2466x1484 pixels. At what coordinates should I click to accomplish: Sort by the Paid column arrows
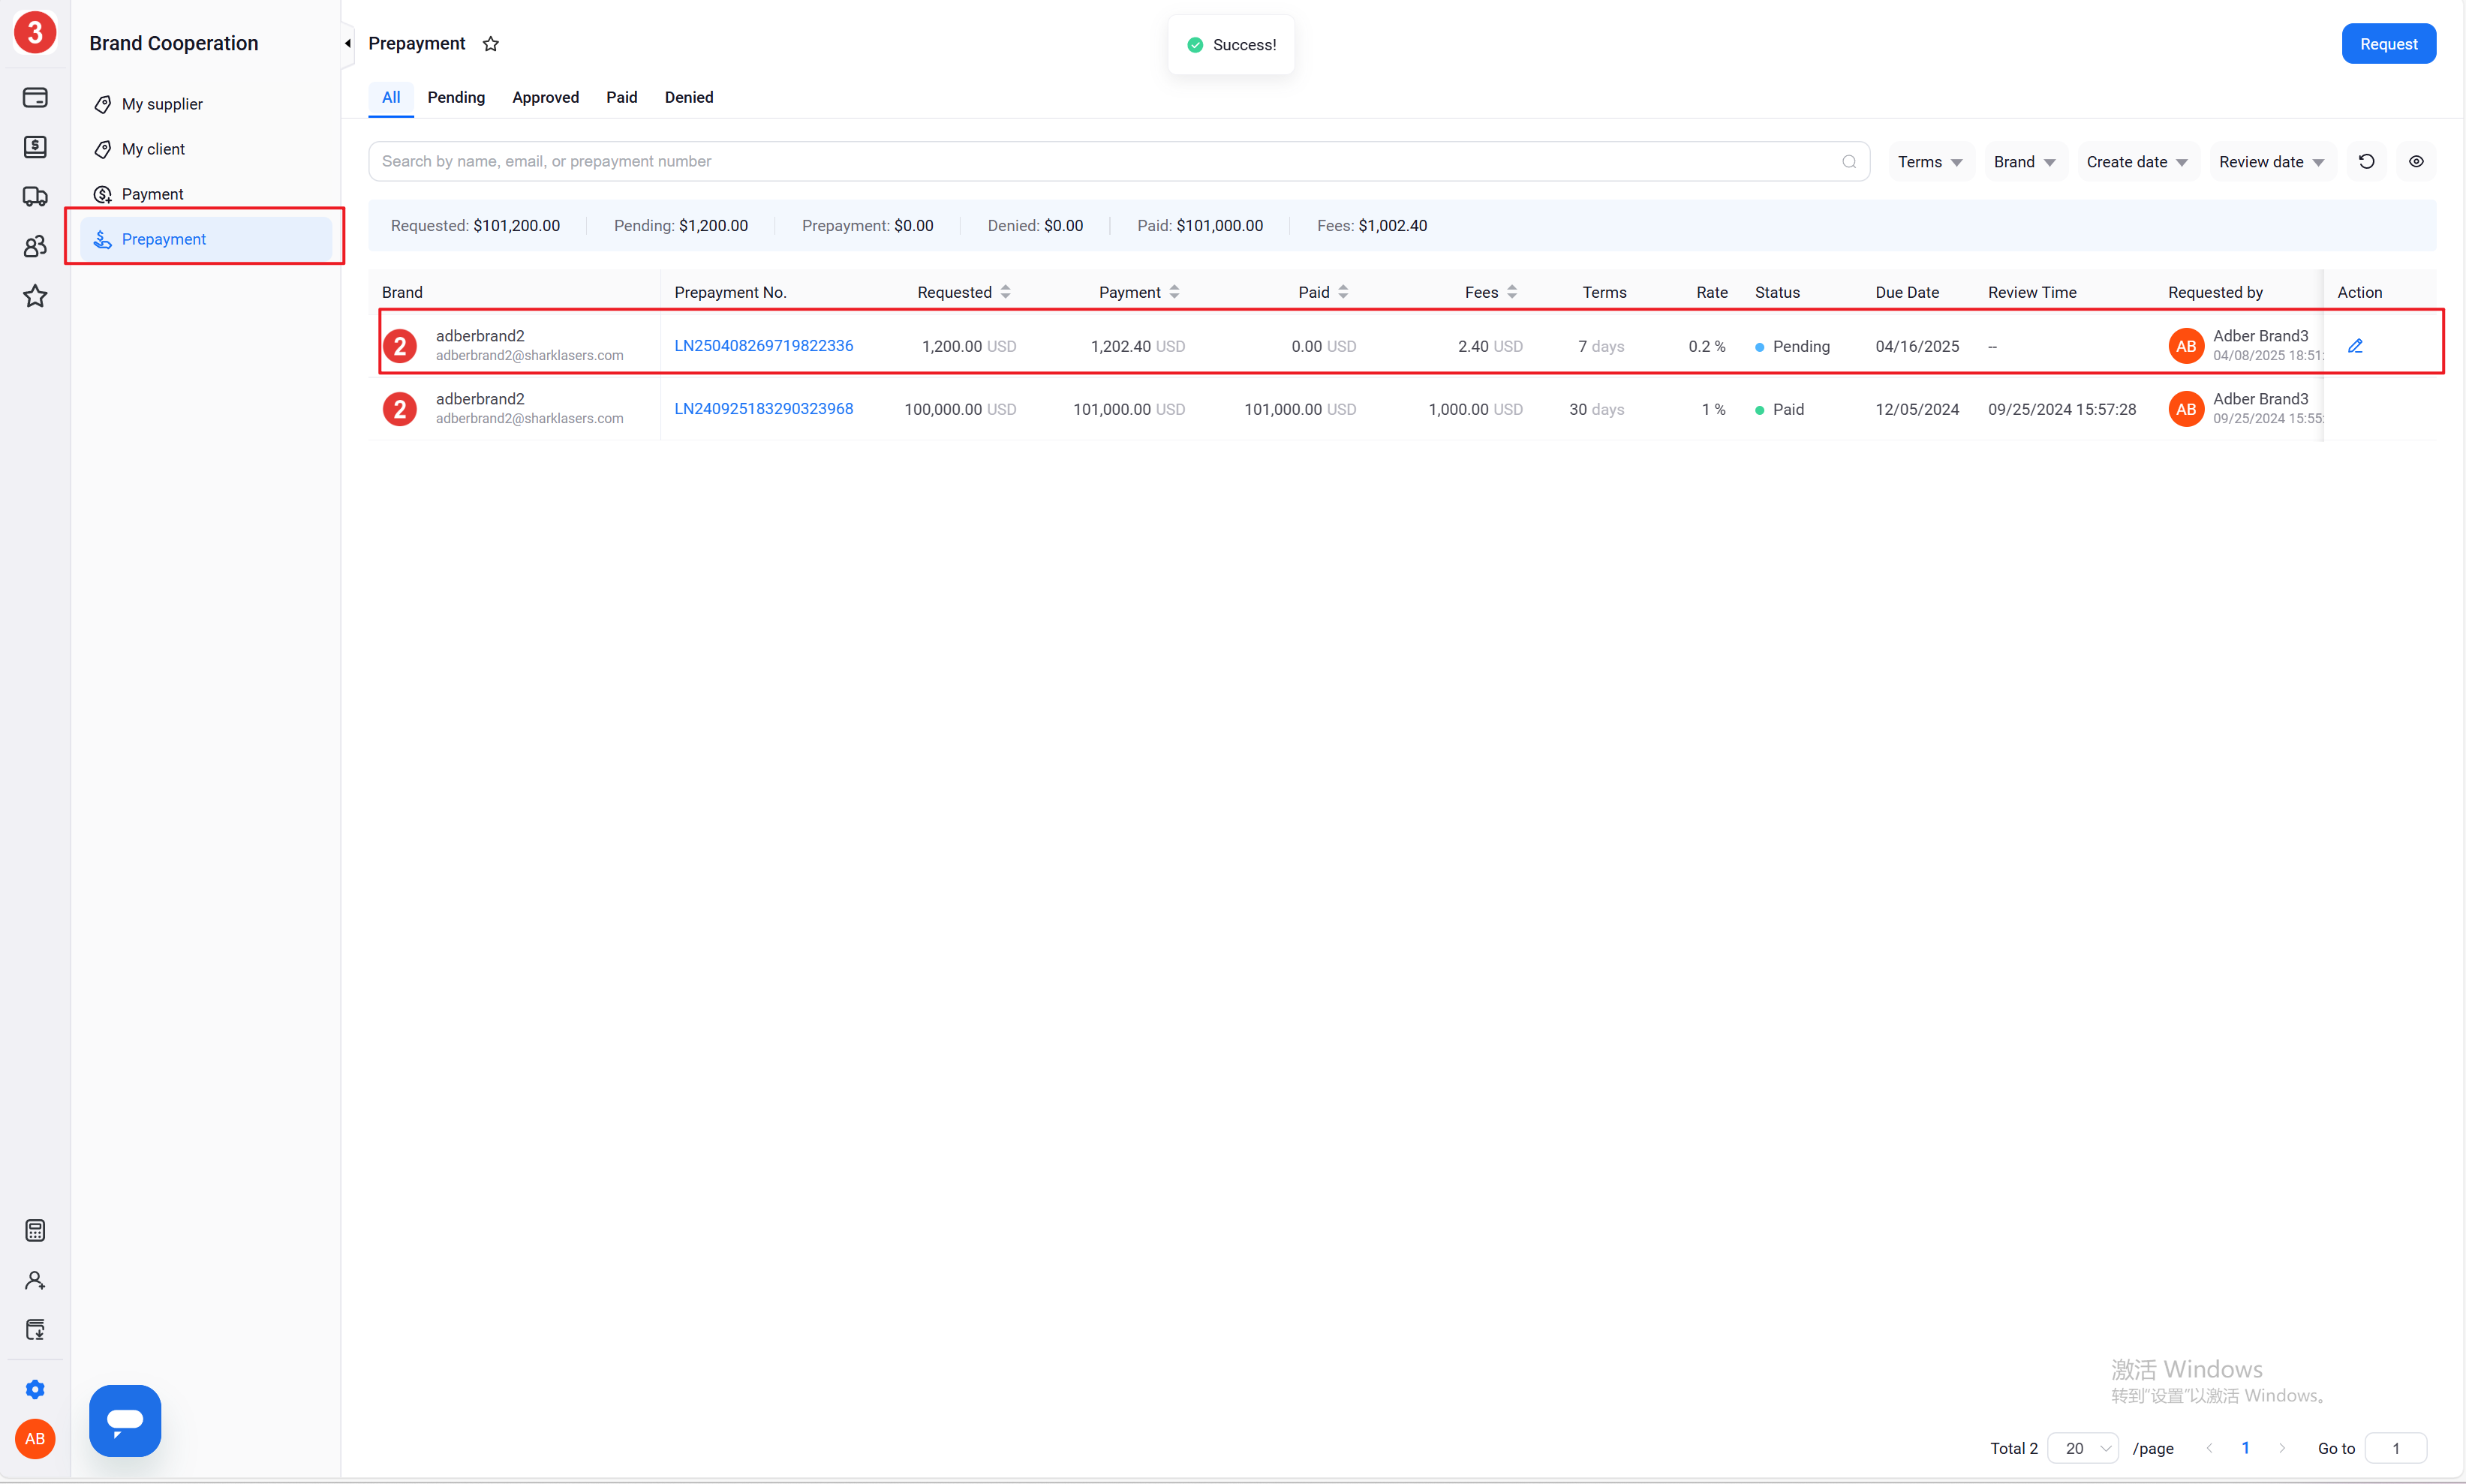pos(1343,292)
